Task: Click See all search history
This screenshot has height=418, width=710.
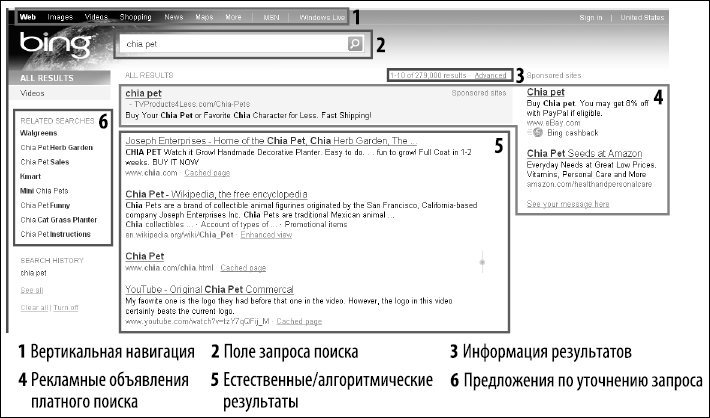Action: click(x=32, y=290)
